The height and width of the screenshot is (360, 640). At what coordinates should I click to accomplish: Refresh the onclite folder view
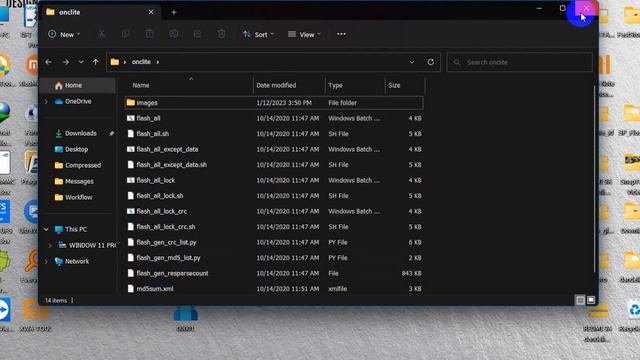[431, 62]
